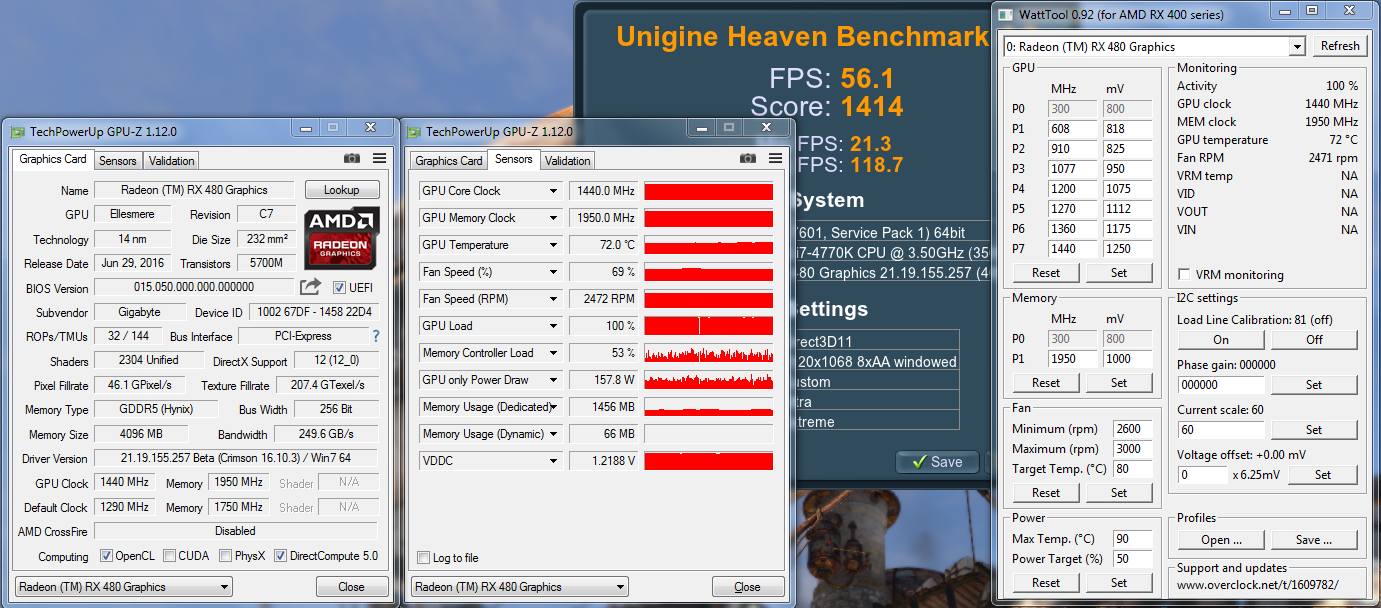Click WattTool title bar app icon
Screen dimensions: 1381x608
[1006, 14]
